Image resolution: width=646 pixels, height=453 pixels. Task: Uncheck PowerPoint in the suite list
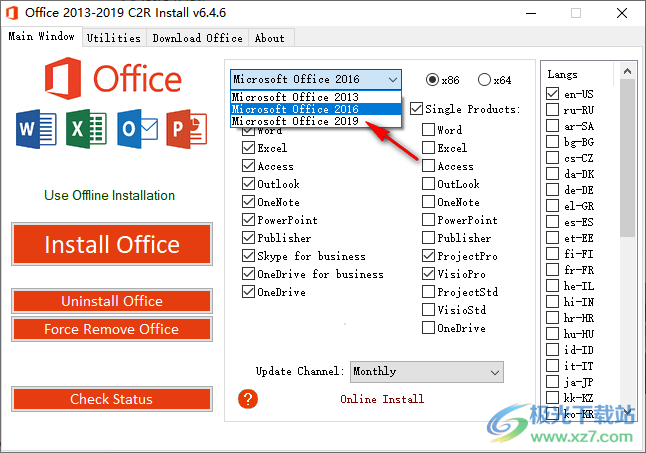(248, 219)
